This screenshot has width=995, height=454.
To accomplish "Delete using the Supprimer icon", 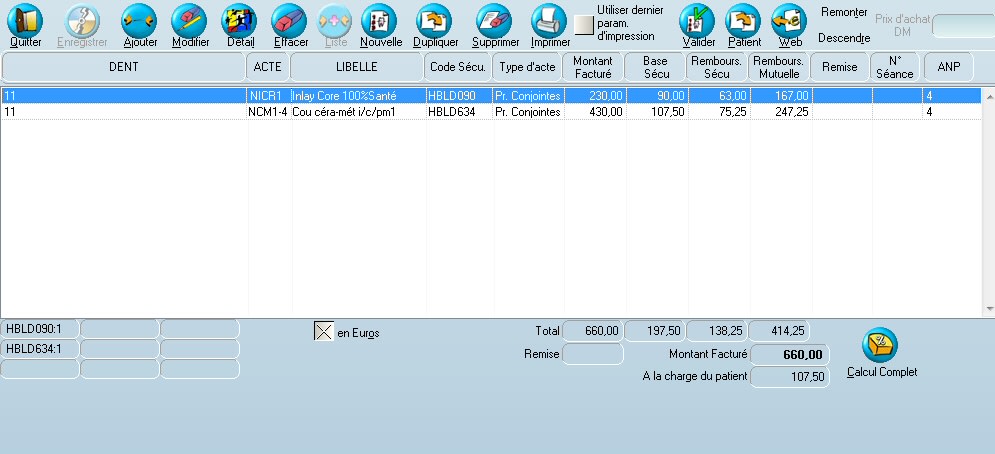I will (x=494, y=20).
